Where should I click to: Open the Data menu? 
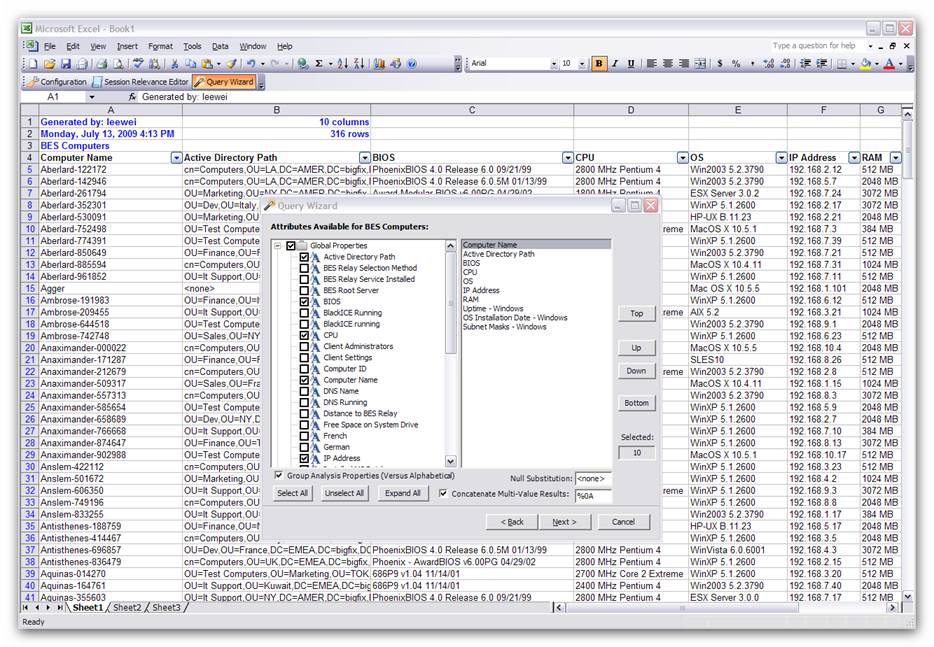click(221, 45)
